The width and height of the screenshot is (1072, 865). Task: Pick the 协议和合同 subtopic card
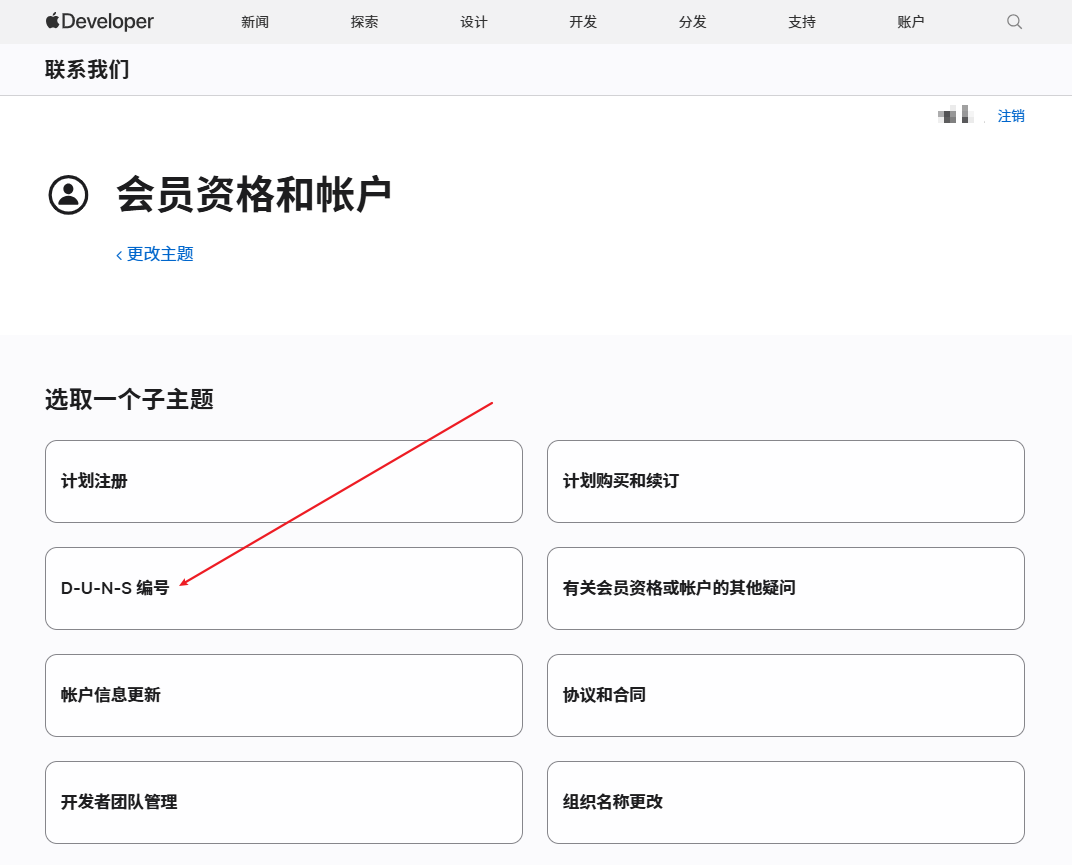[785, 695]
